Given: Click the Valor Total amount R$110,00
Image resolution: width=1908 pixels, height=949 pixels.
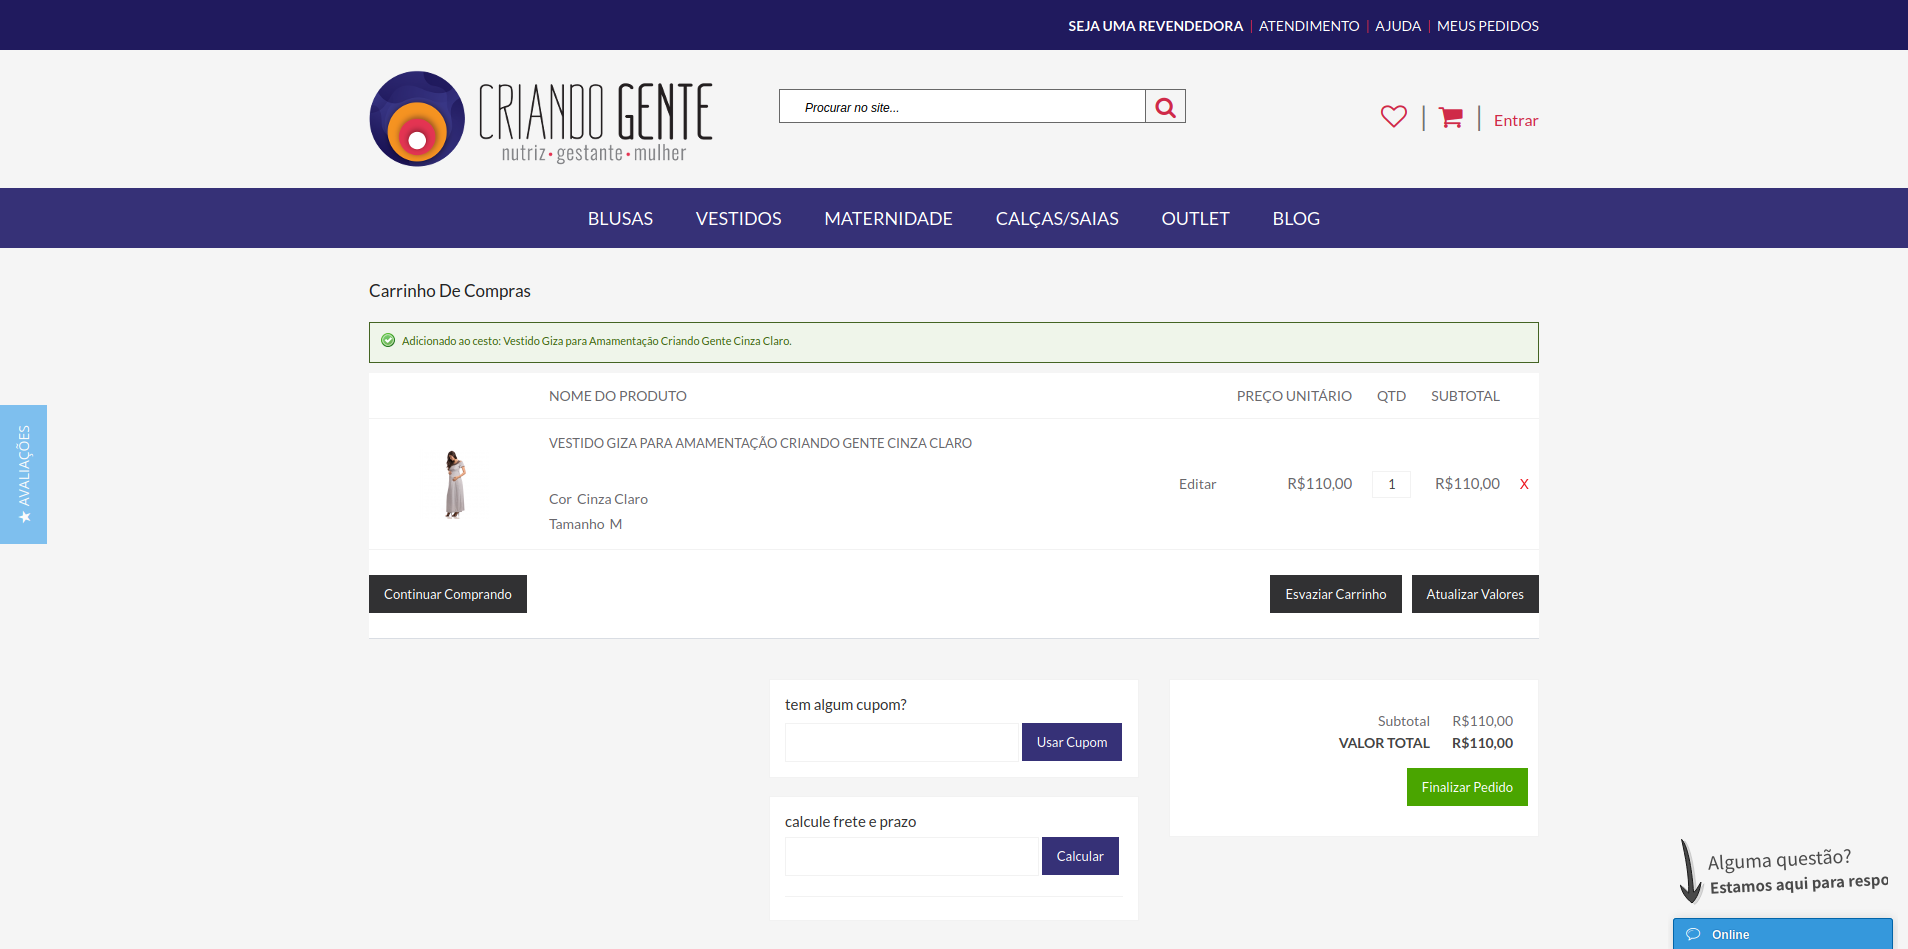Looking at the screenshot, I should pyautogui.click(x=1482, y=743).
